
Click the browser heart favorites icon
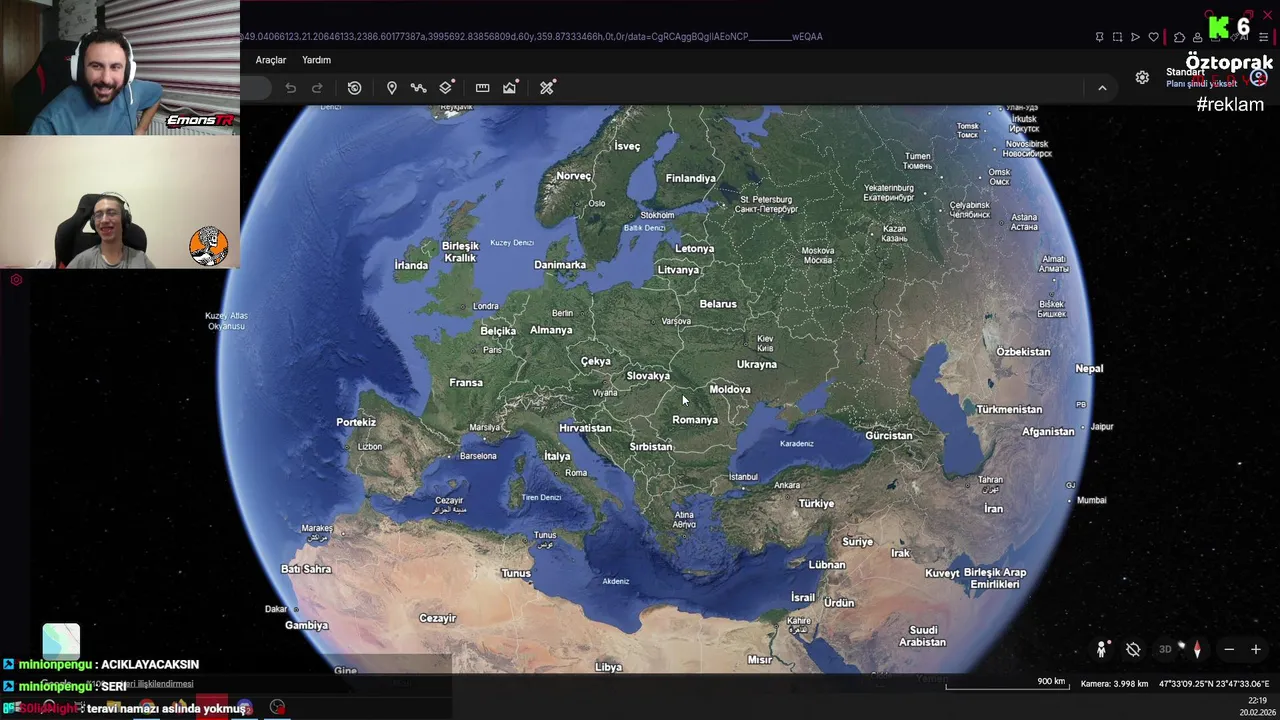[1153, 37]
